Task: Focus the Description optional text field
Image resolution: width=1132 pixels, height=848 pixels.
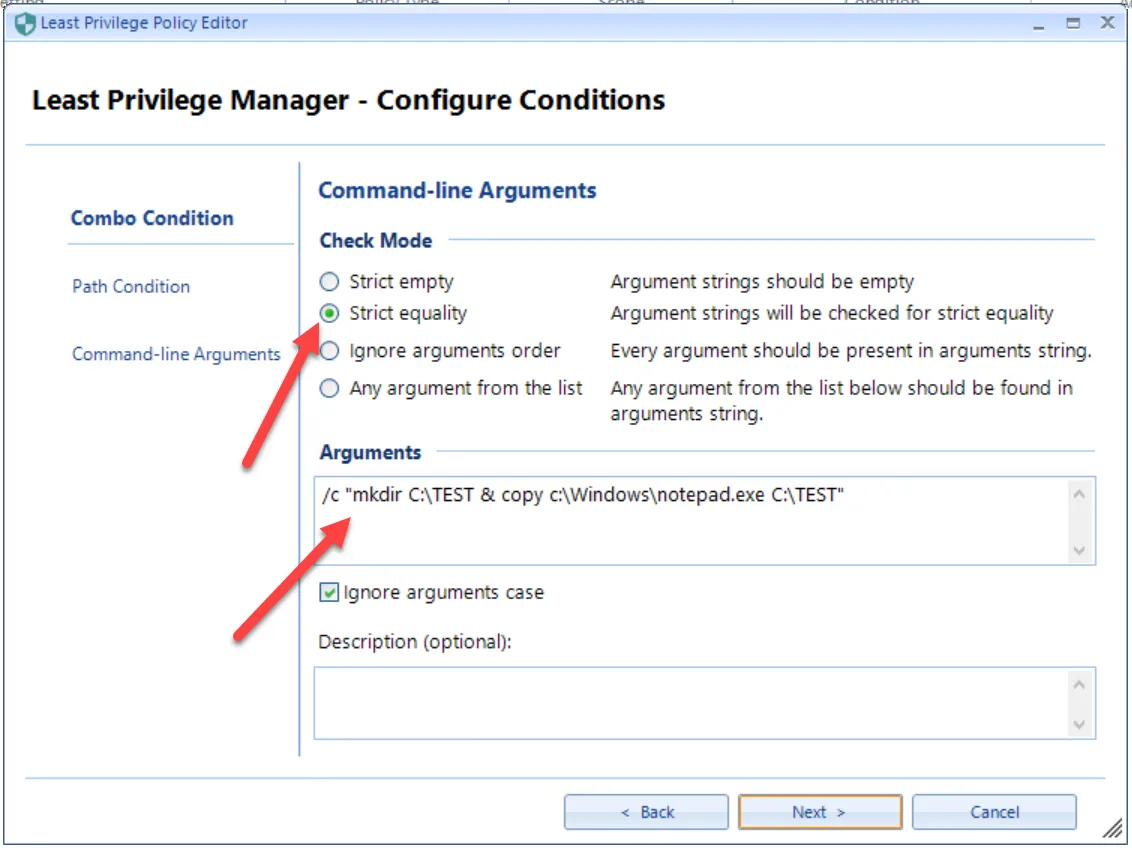Action: [690, 703]
